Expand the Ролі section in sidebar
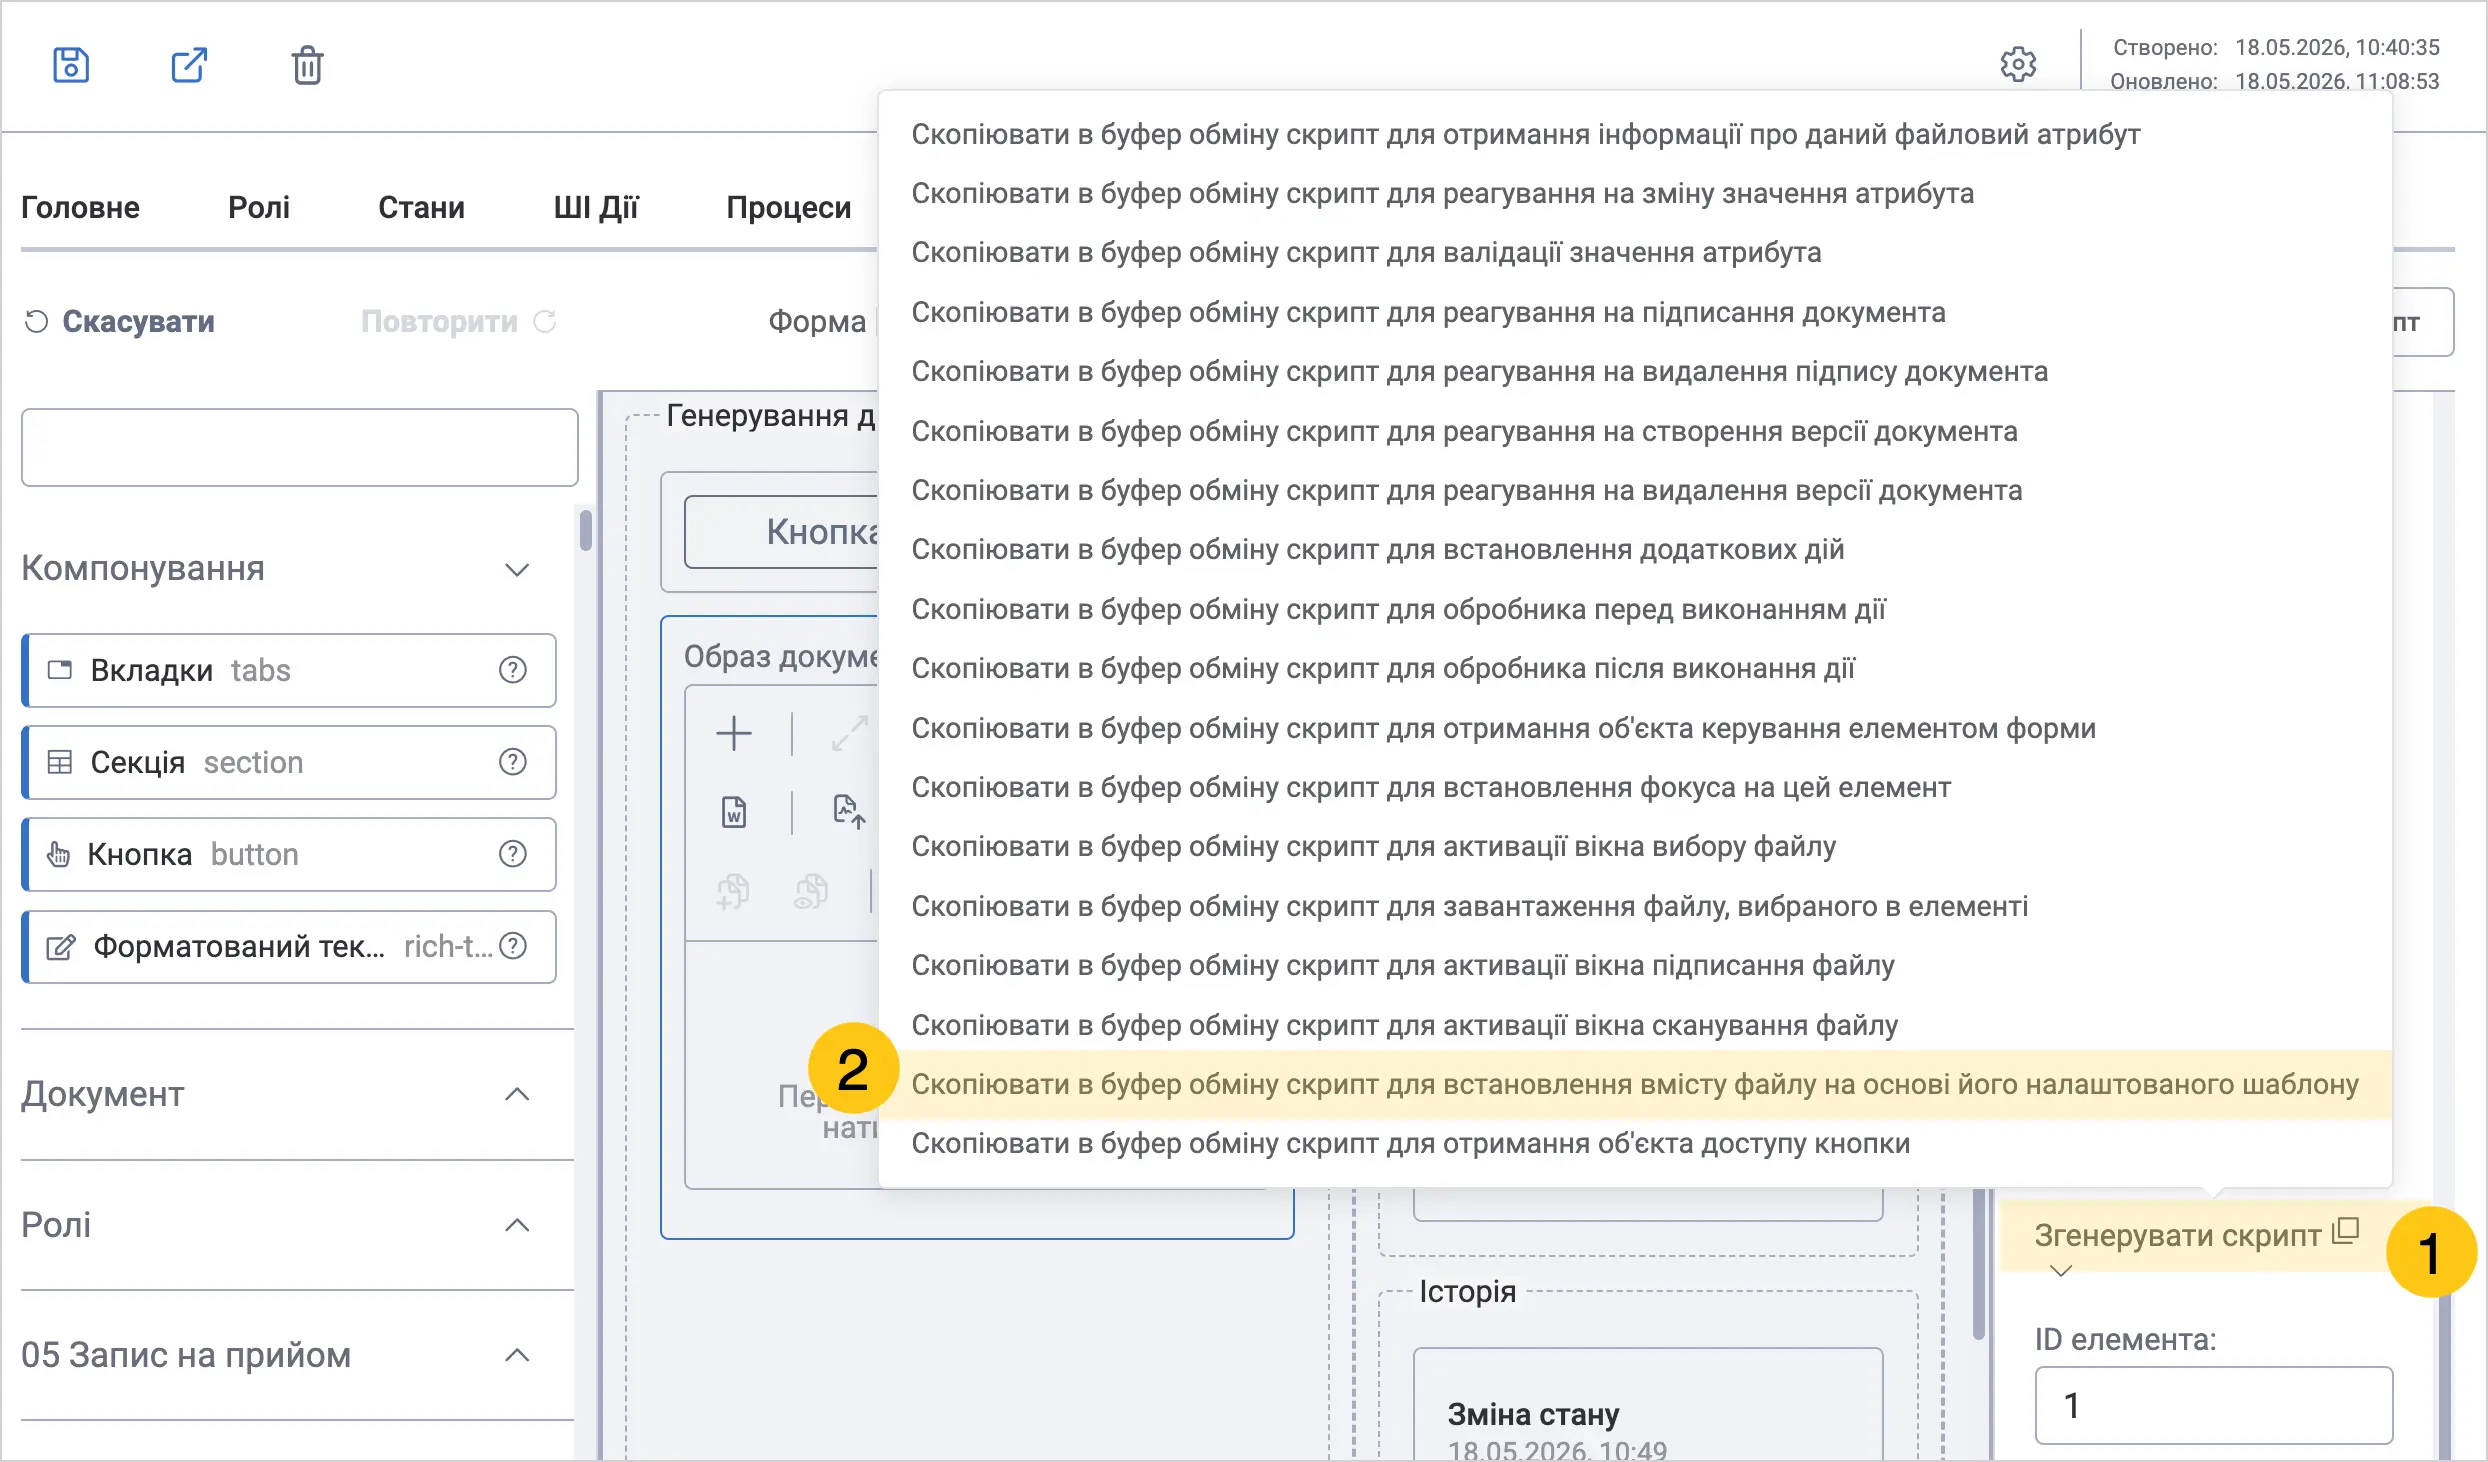2488x1462 pixels. click(517, 1225)
